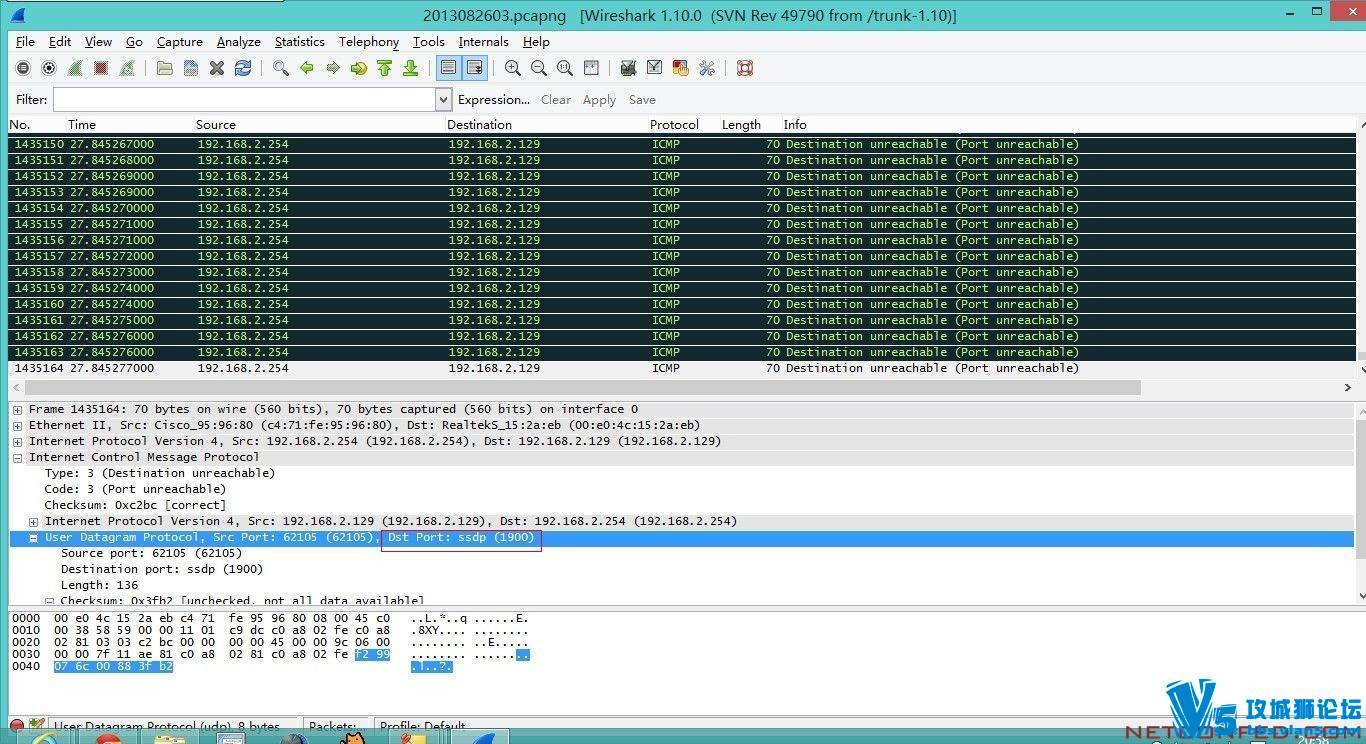The image size is (1366, 744).
Task: Open the File menu
Action: click(25, 42)
